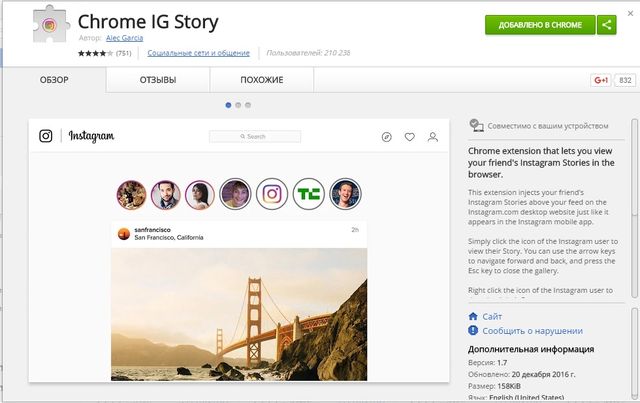Click the G+1 button
The image size is (640, 403).
(x=601, y=80)
